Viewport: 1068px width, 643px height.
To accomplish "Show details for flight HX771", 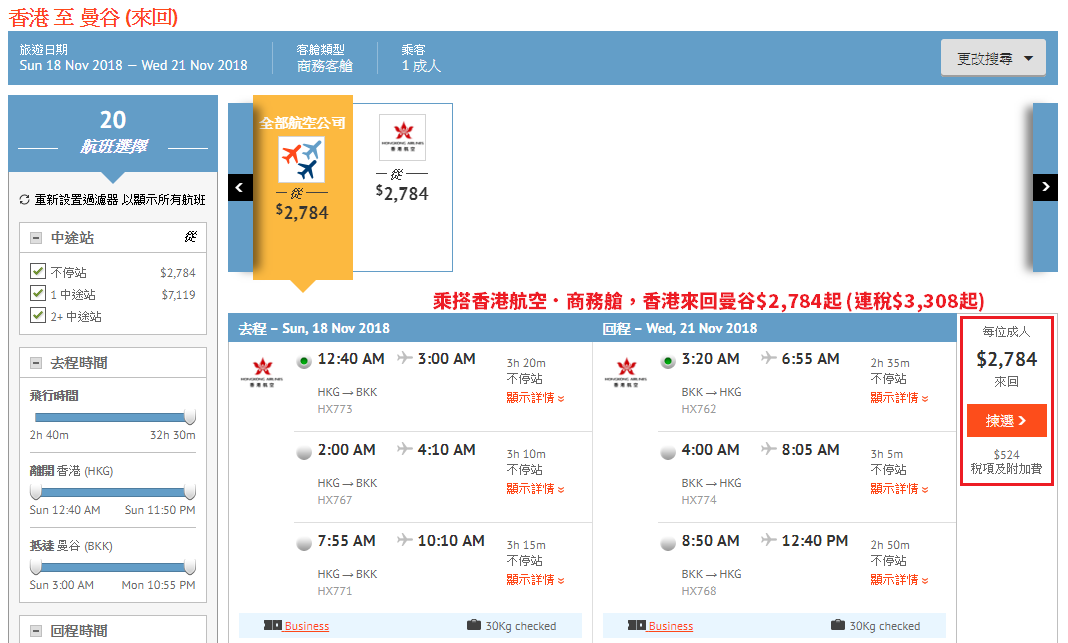I will point(535,580).
